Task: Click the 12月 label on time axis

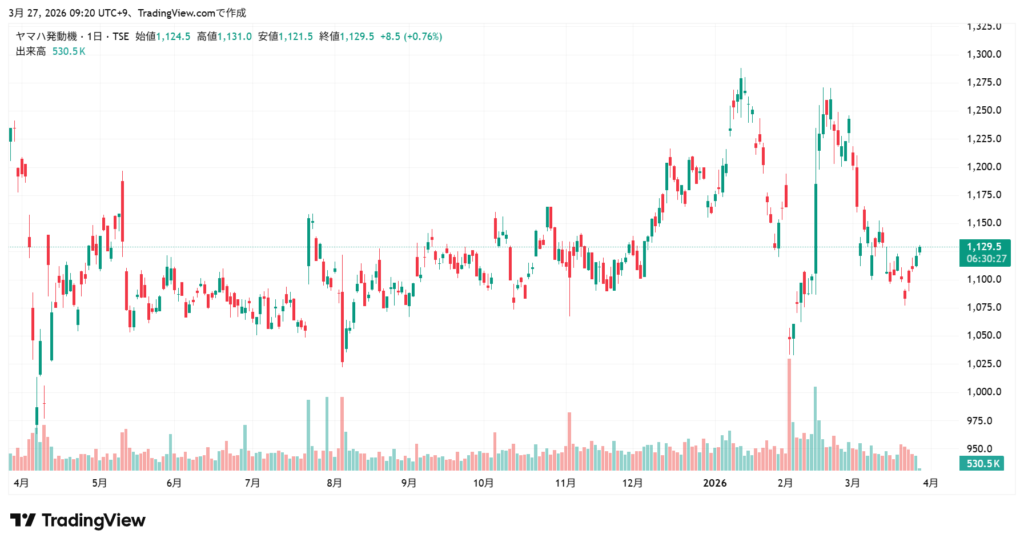Action: (x=631, y=483)
